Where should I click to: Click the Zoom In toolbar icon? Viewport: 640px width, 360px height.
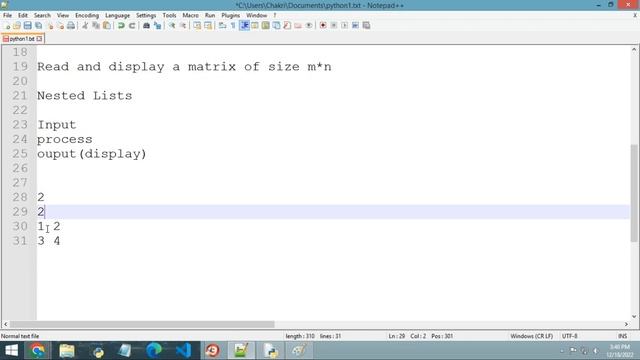pos(172,26)
